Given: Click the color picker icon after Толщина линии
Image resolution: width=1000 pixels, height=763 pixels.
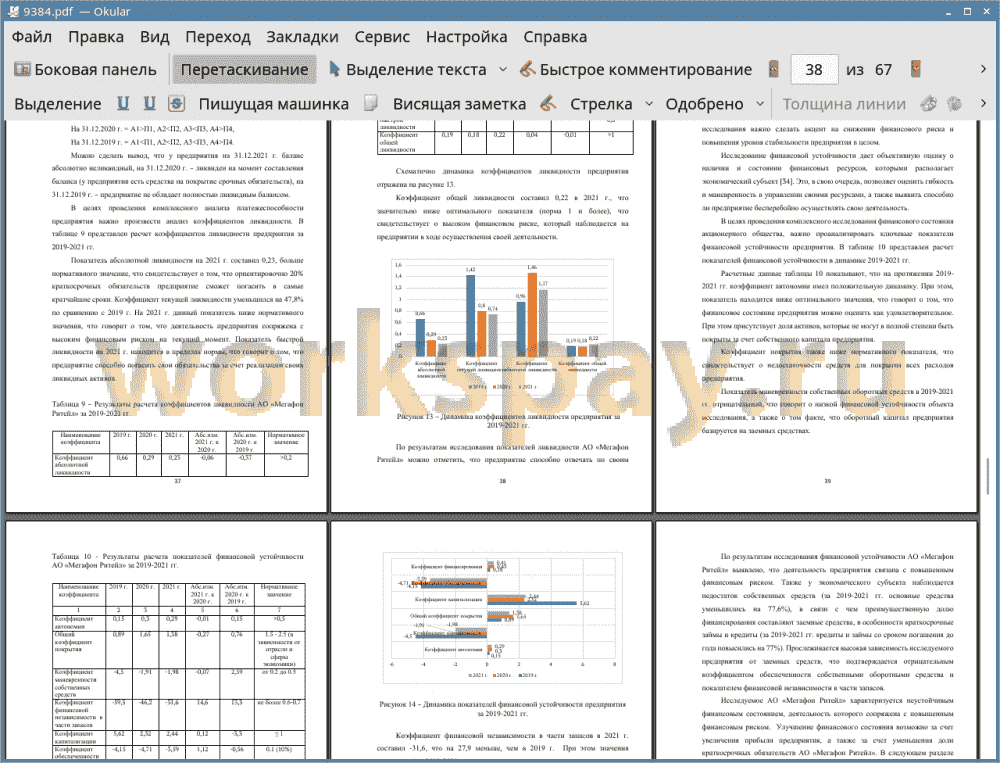Looking at the screenshot, I should [929, 103].
